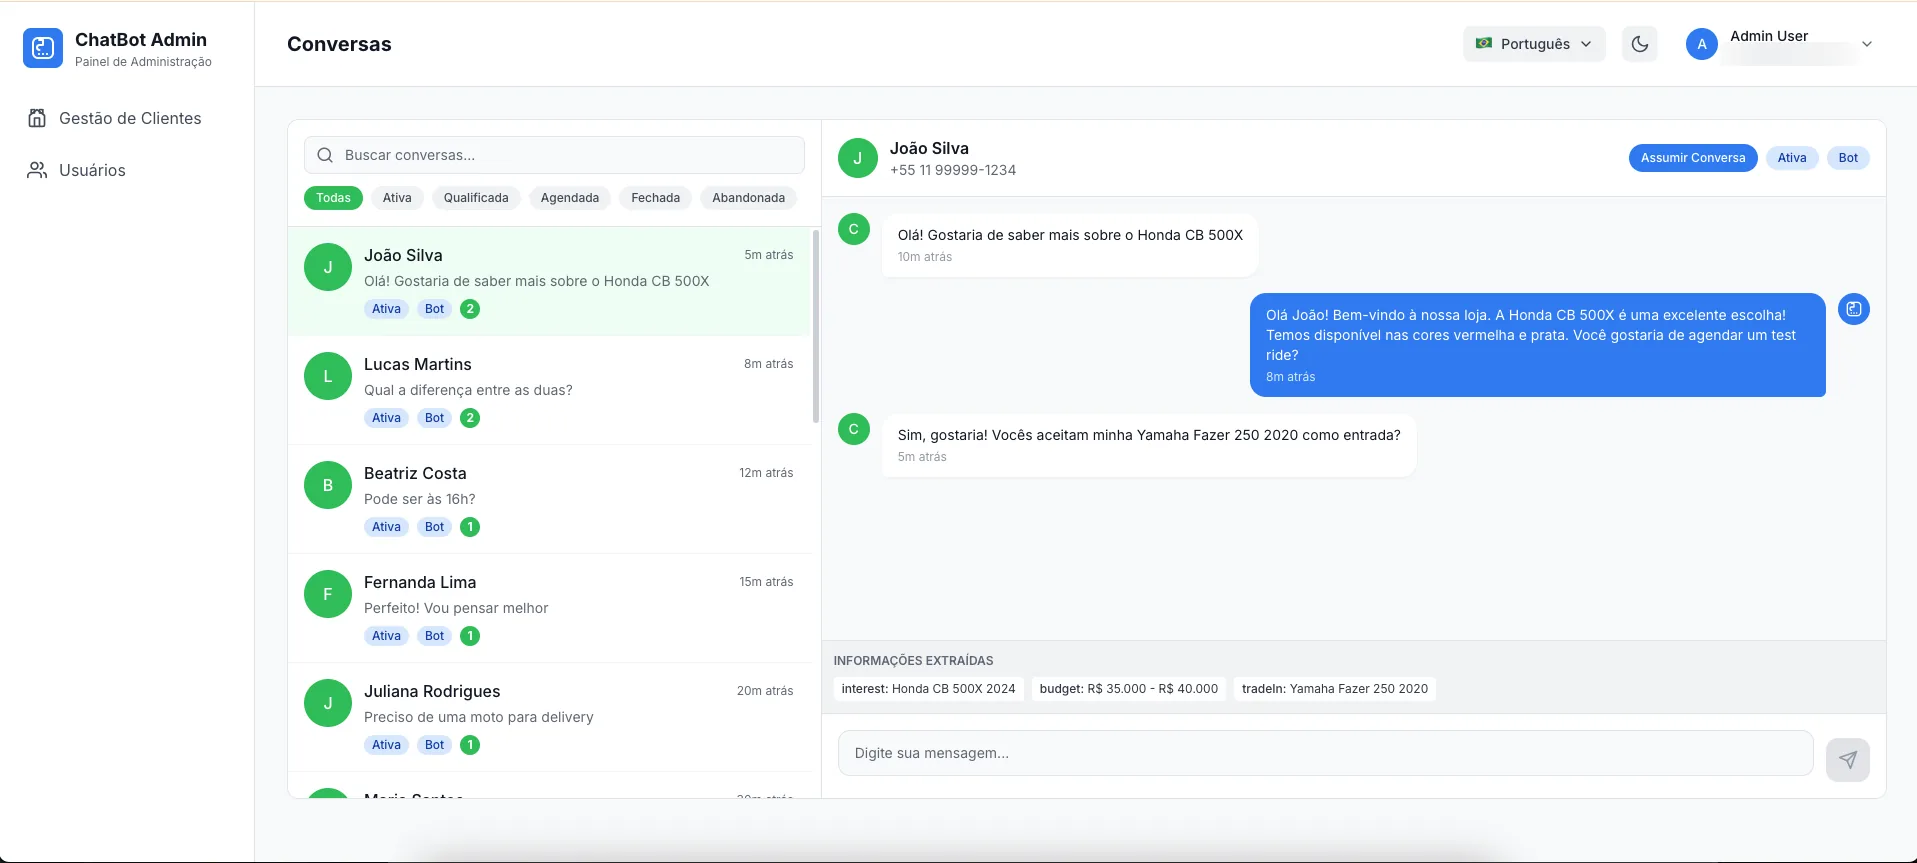Click the Assumir Conversa button

click(1693, 158)
